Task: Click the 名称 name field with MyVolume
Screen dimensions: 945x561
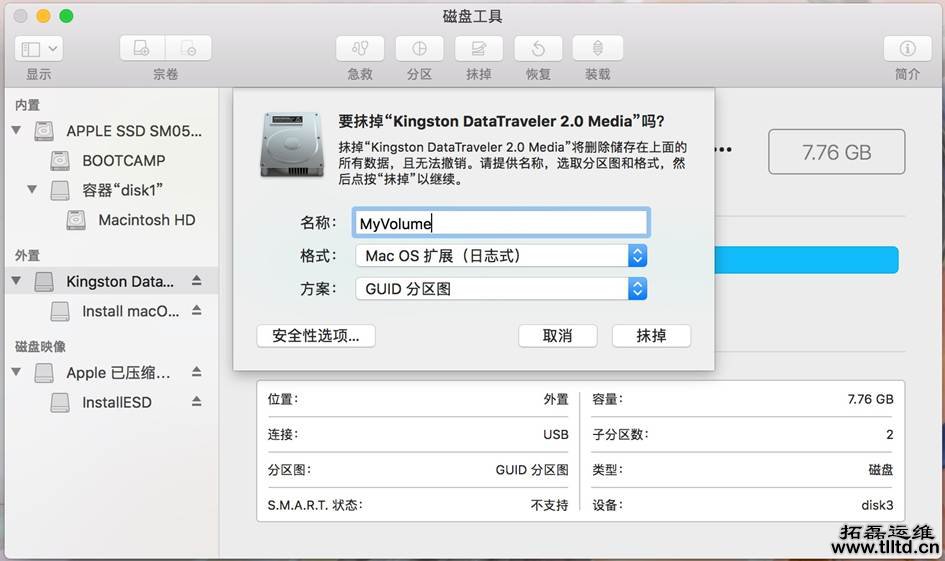Action: pos(501,223)
